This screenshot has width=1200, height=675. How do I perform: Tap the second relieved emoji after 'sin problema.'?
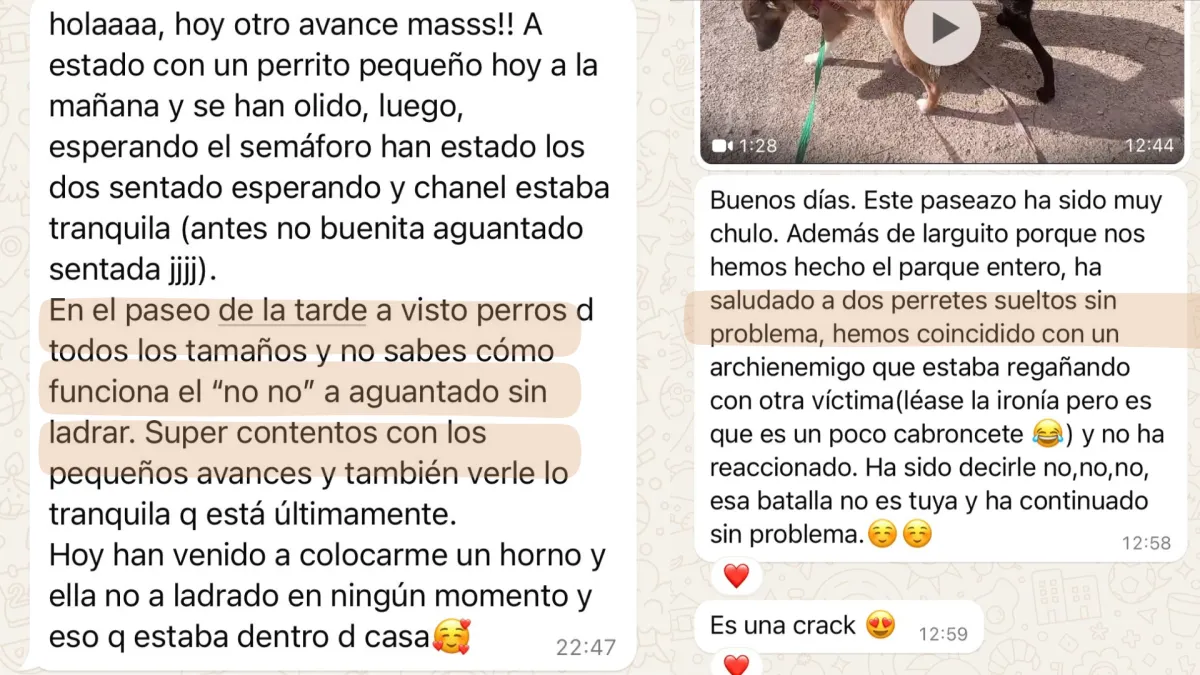coord(916,535)
